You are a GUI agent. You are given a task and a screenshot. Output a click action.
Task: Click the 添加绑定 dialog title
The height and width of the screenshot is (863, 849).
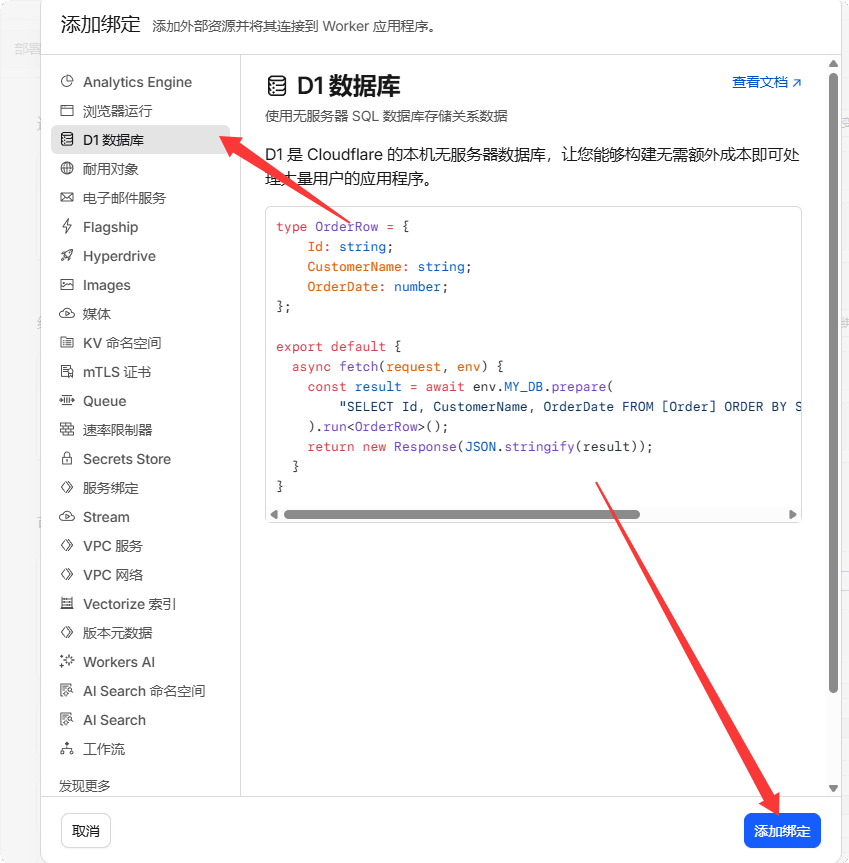pyautogui.click(x=101, y=24)
